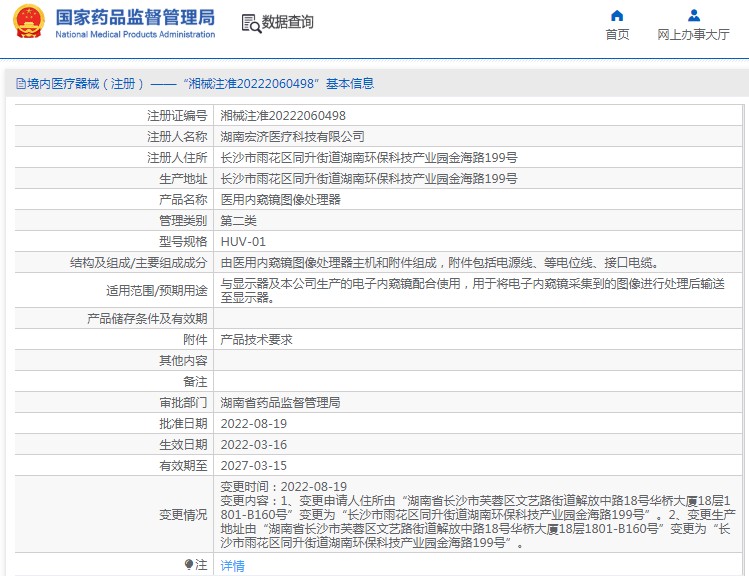This screenshot has width=749, height=576.
Task: Click the 变更情况 row label
Action: 183,515
